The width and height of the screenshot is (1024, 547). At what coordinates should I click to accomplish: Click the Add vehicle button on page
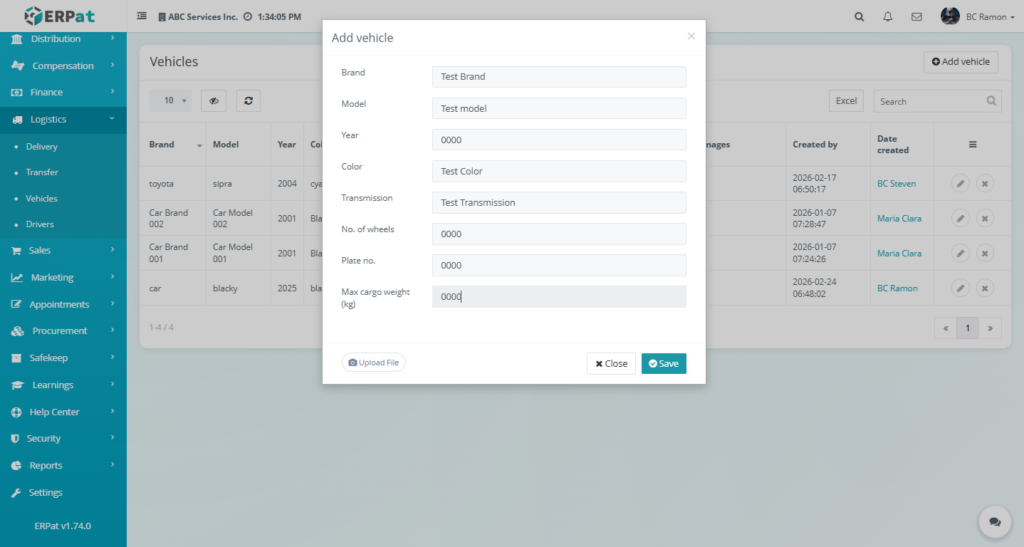960,61
